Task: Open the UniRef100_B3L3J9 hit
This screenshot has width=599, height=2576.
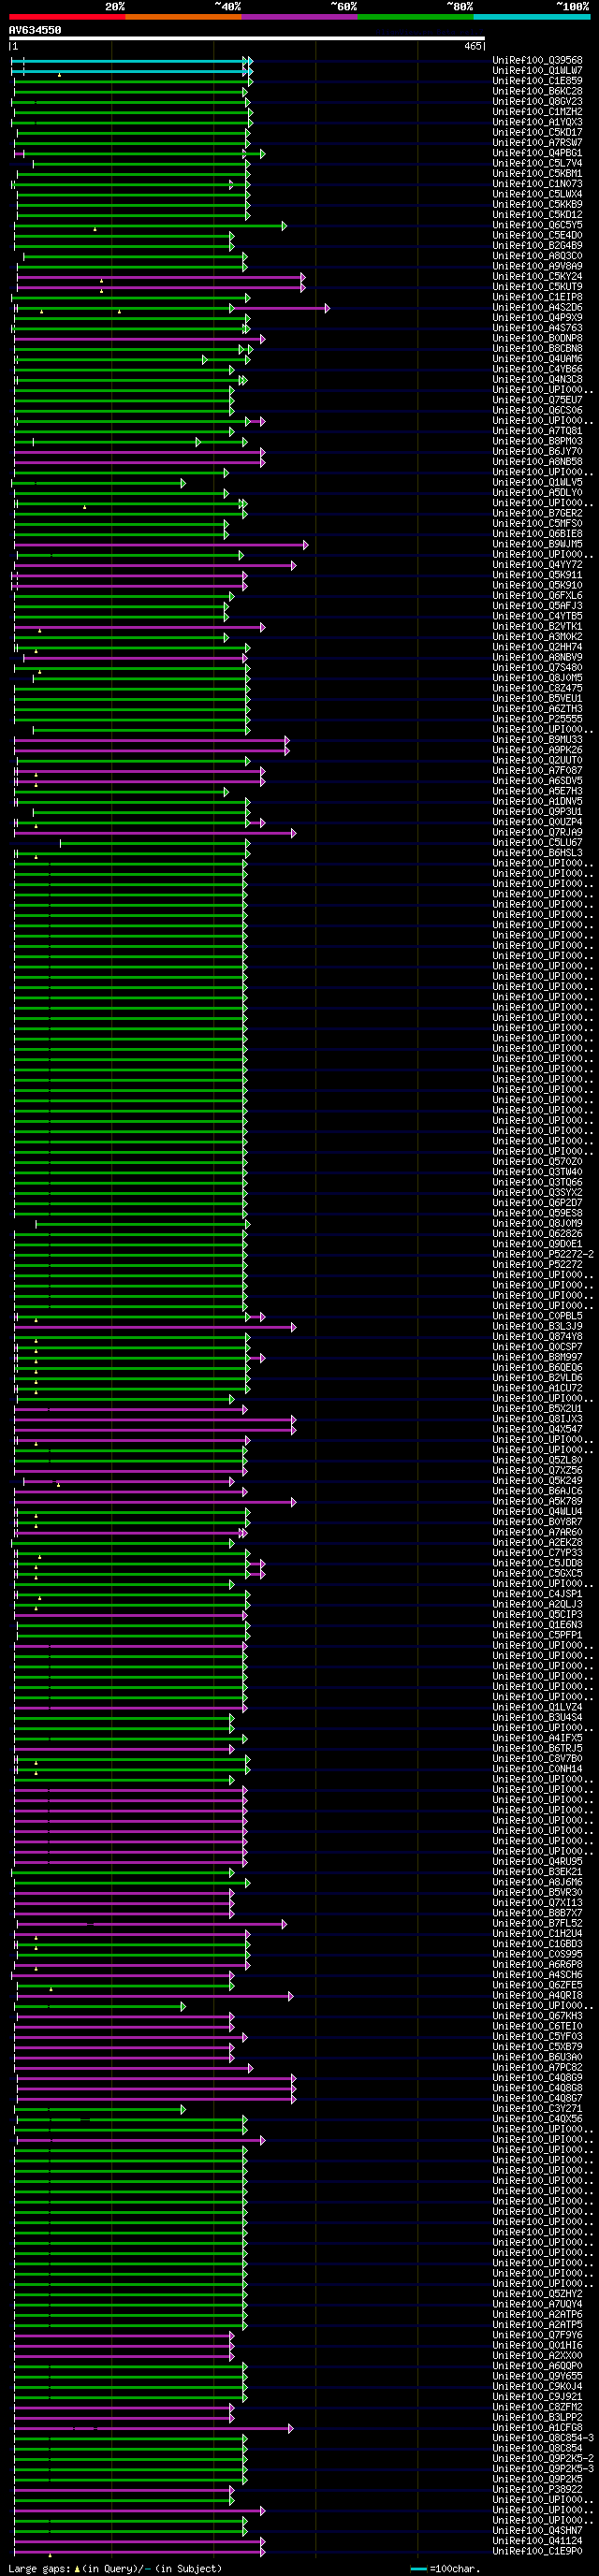Action: 537,1326
